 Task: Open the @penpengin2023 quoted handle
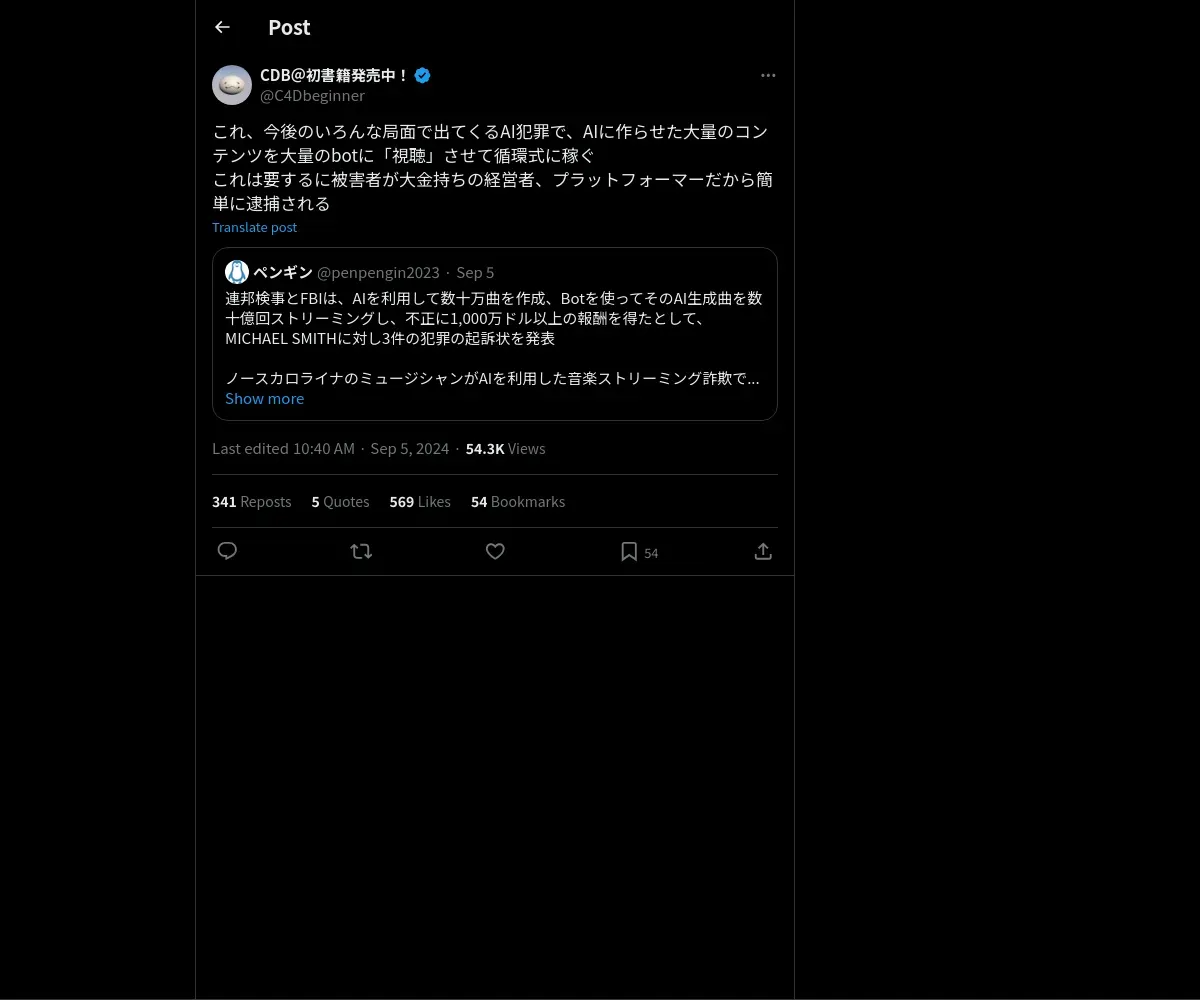pyautogui.click(x=378, y=272)
